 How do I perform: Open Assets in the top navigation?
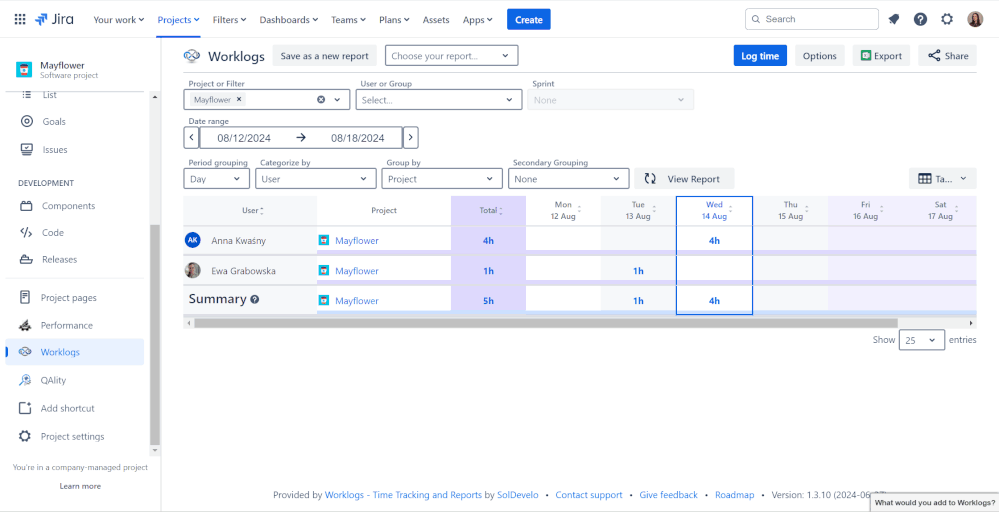436,20
